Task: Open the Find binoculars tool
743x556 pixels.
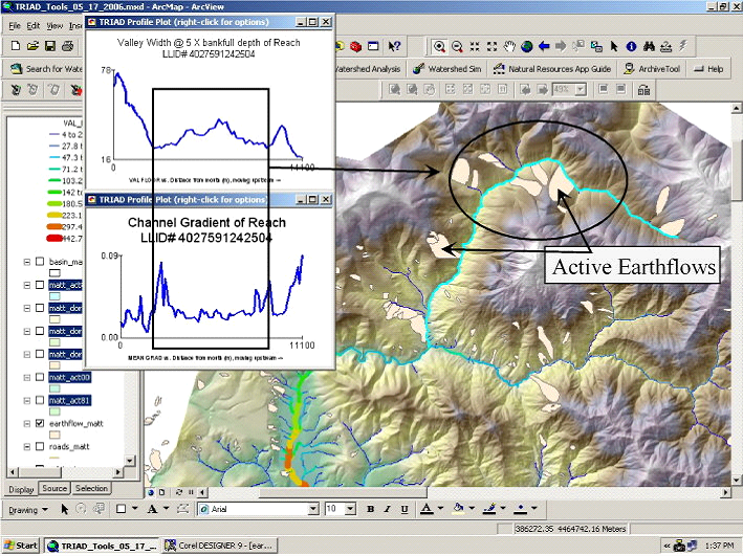Action: pos(649,46)
